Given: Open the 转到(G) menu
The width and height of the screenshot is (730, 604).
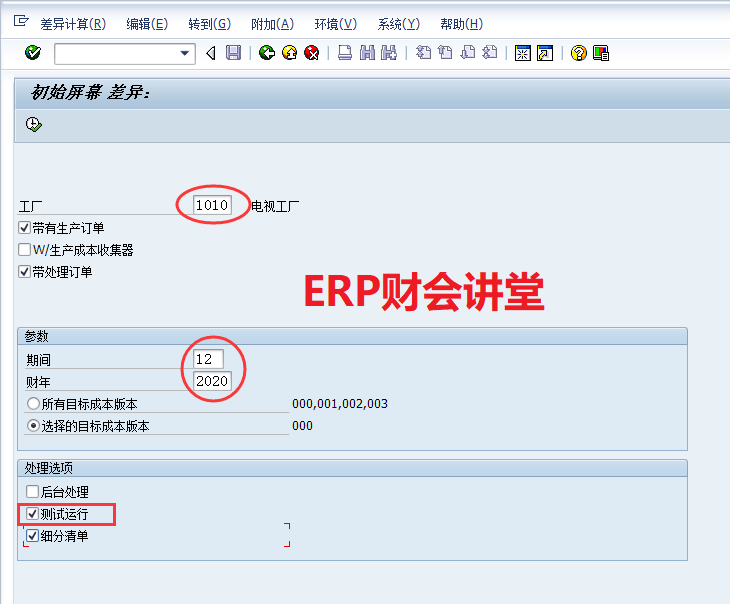Looking at the screenshot, I should click(209, 24).
